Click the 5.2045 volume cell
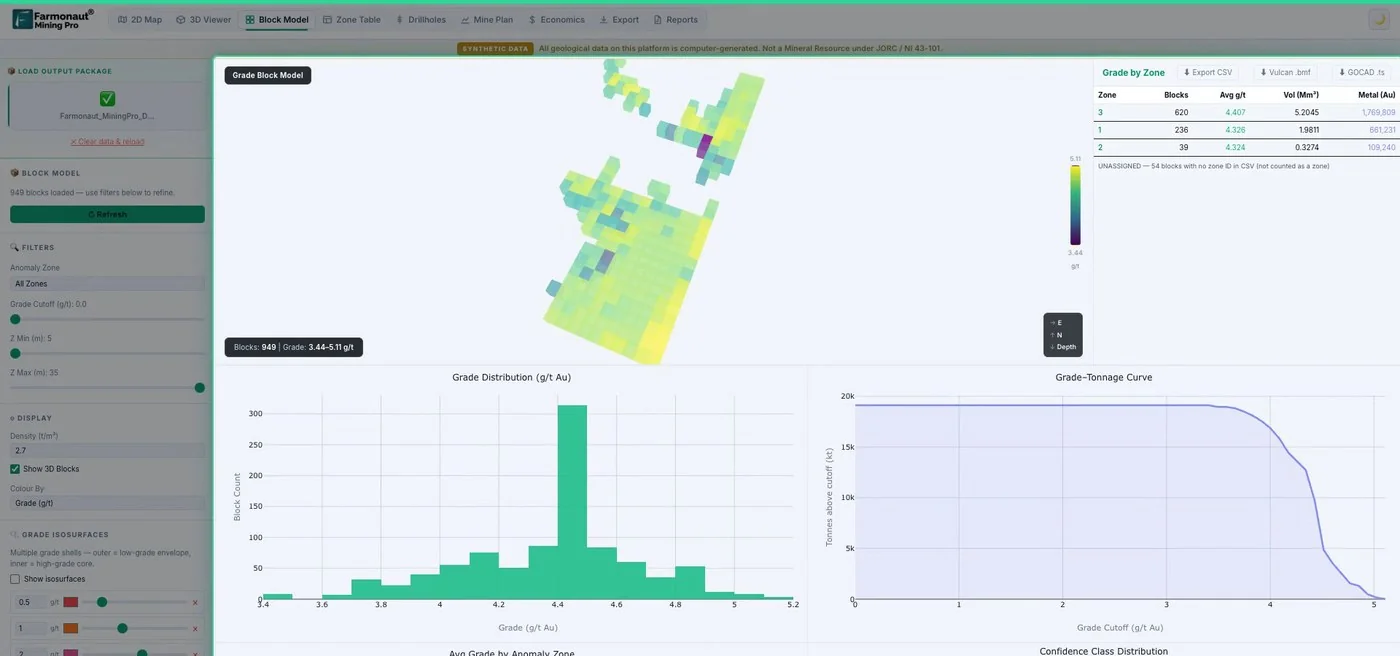 1306,112
